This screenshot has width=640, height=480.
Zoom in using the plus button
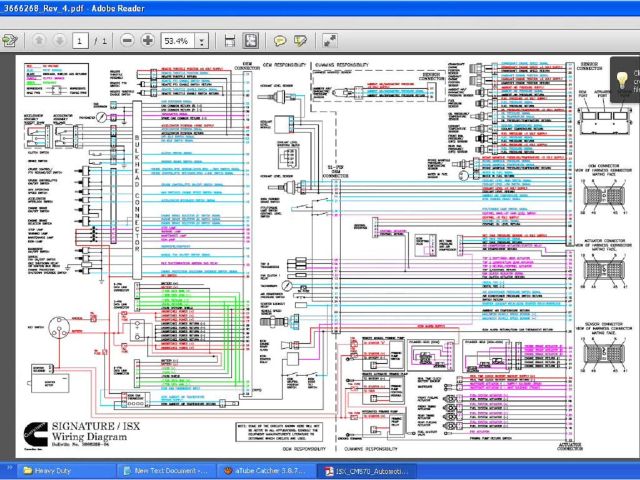click(148, 41)
